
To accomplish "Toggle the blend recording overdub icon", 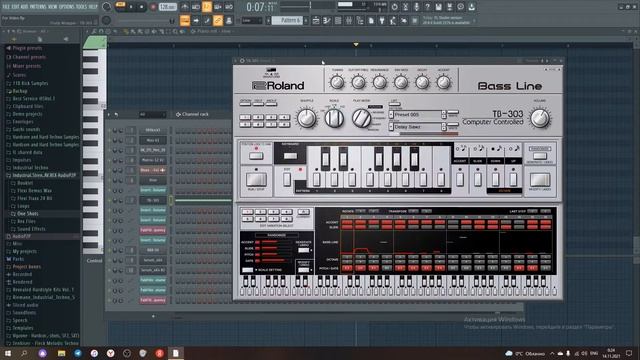I will click(x=218, y=7).
